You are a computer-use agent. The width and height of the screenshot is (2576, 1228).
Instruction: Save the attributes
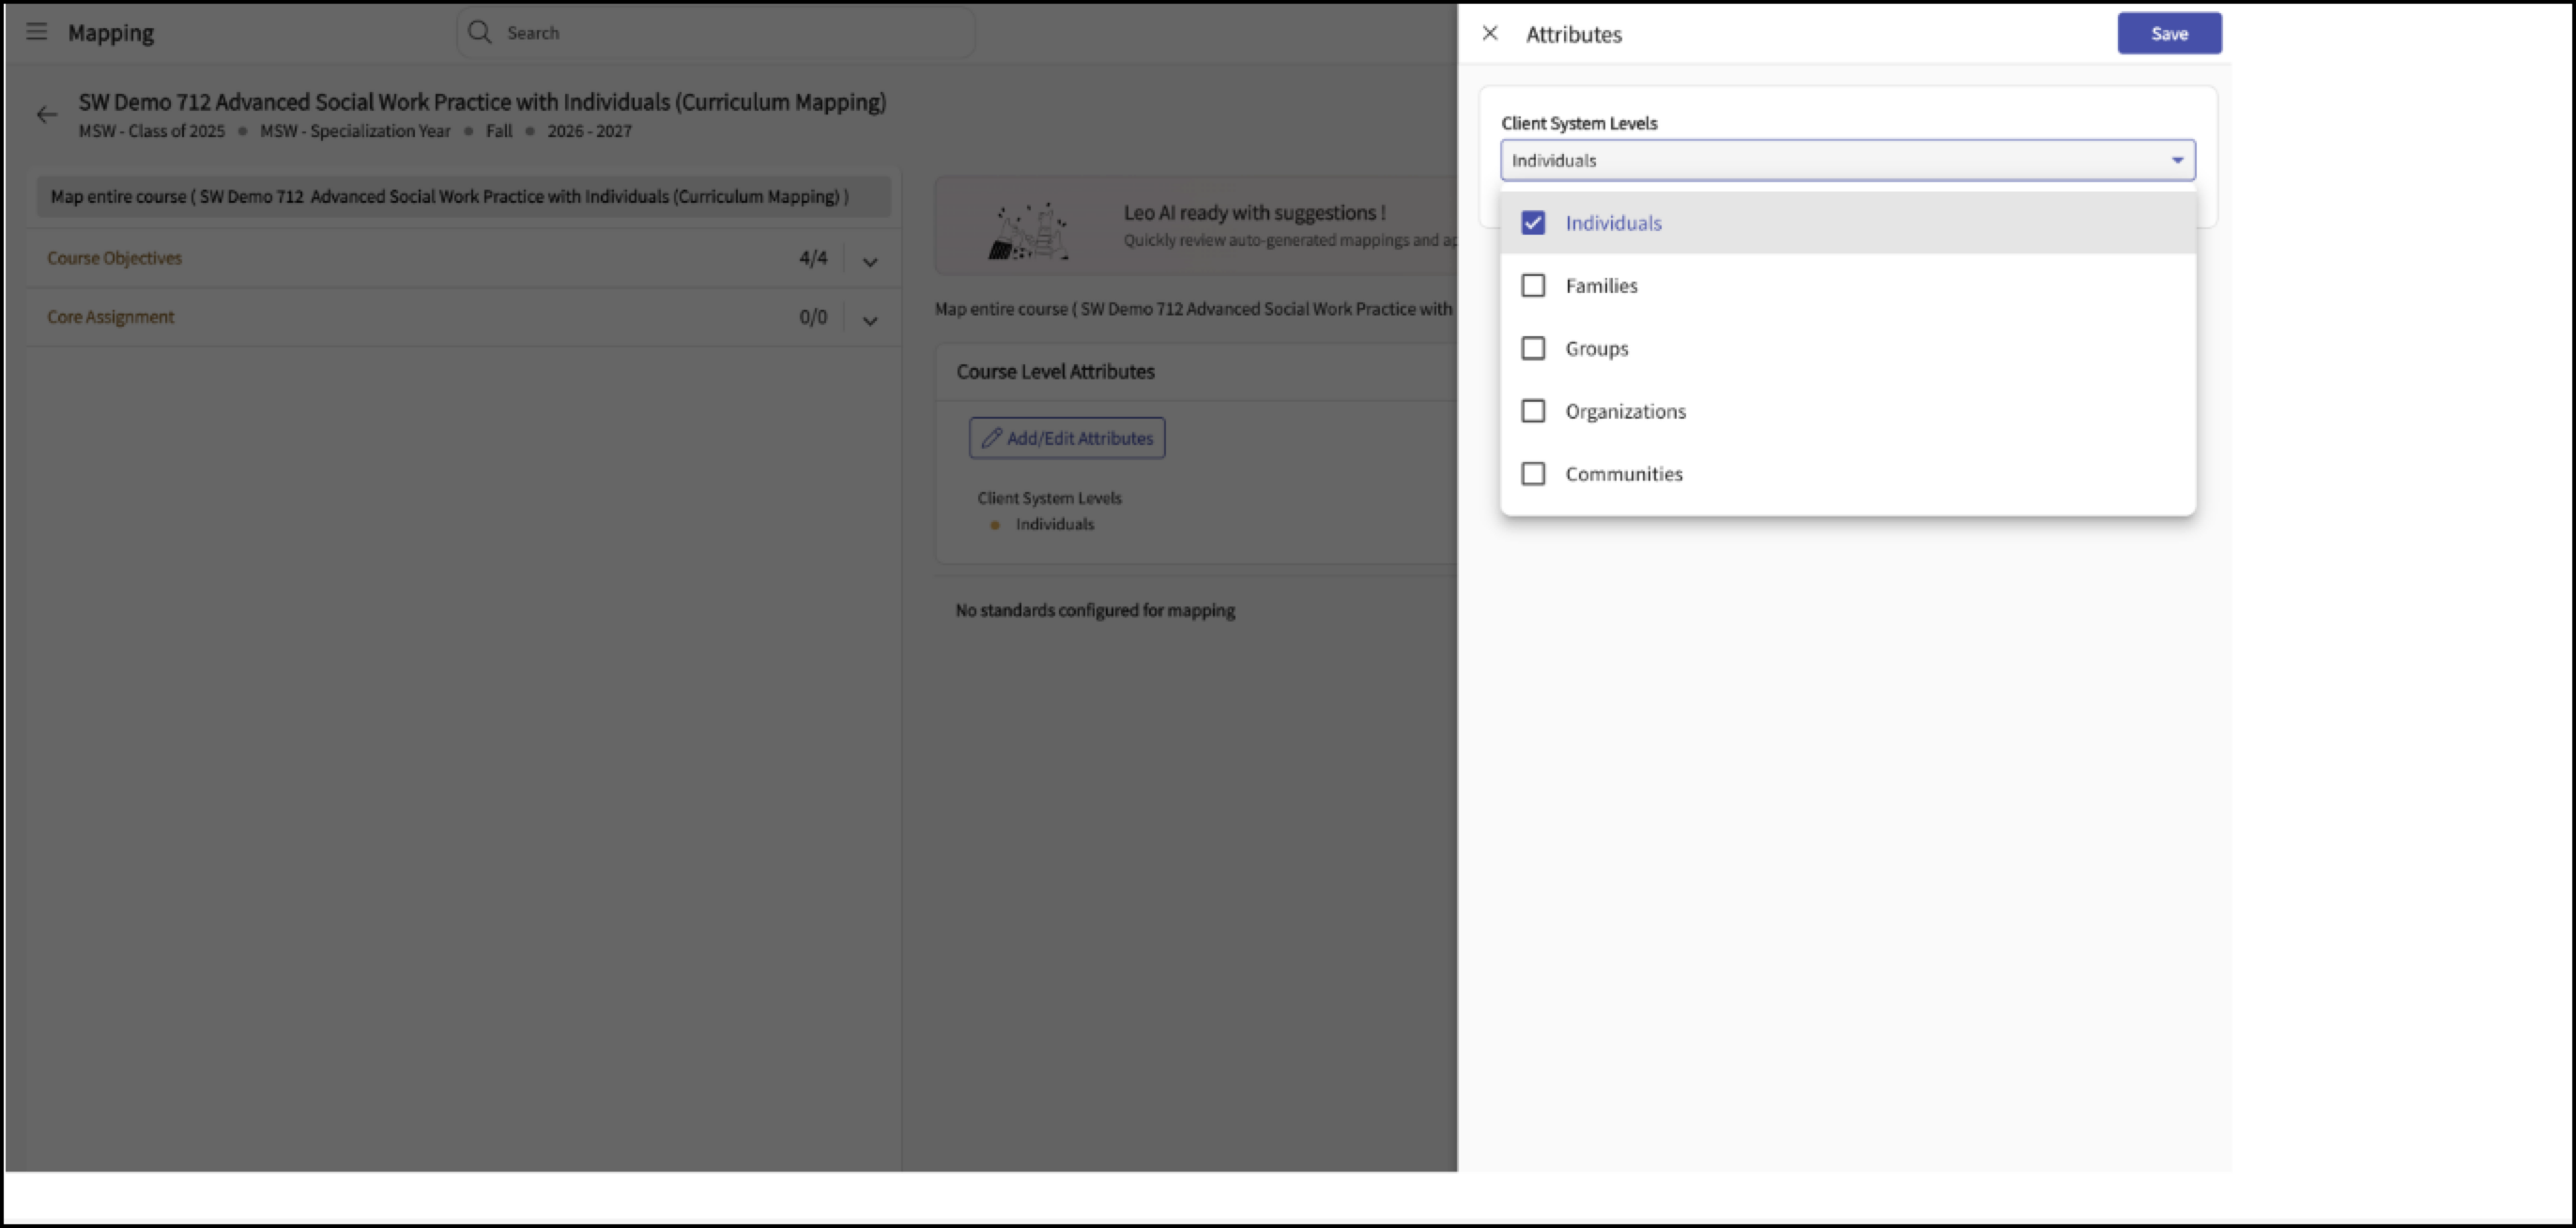(x=2169, y=33)
